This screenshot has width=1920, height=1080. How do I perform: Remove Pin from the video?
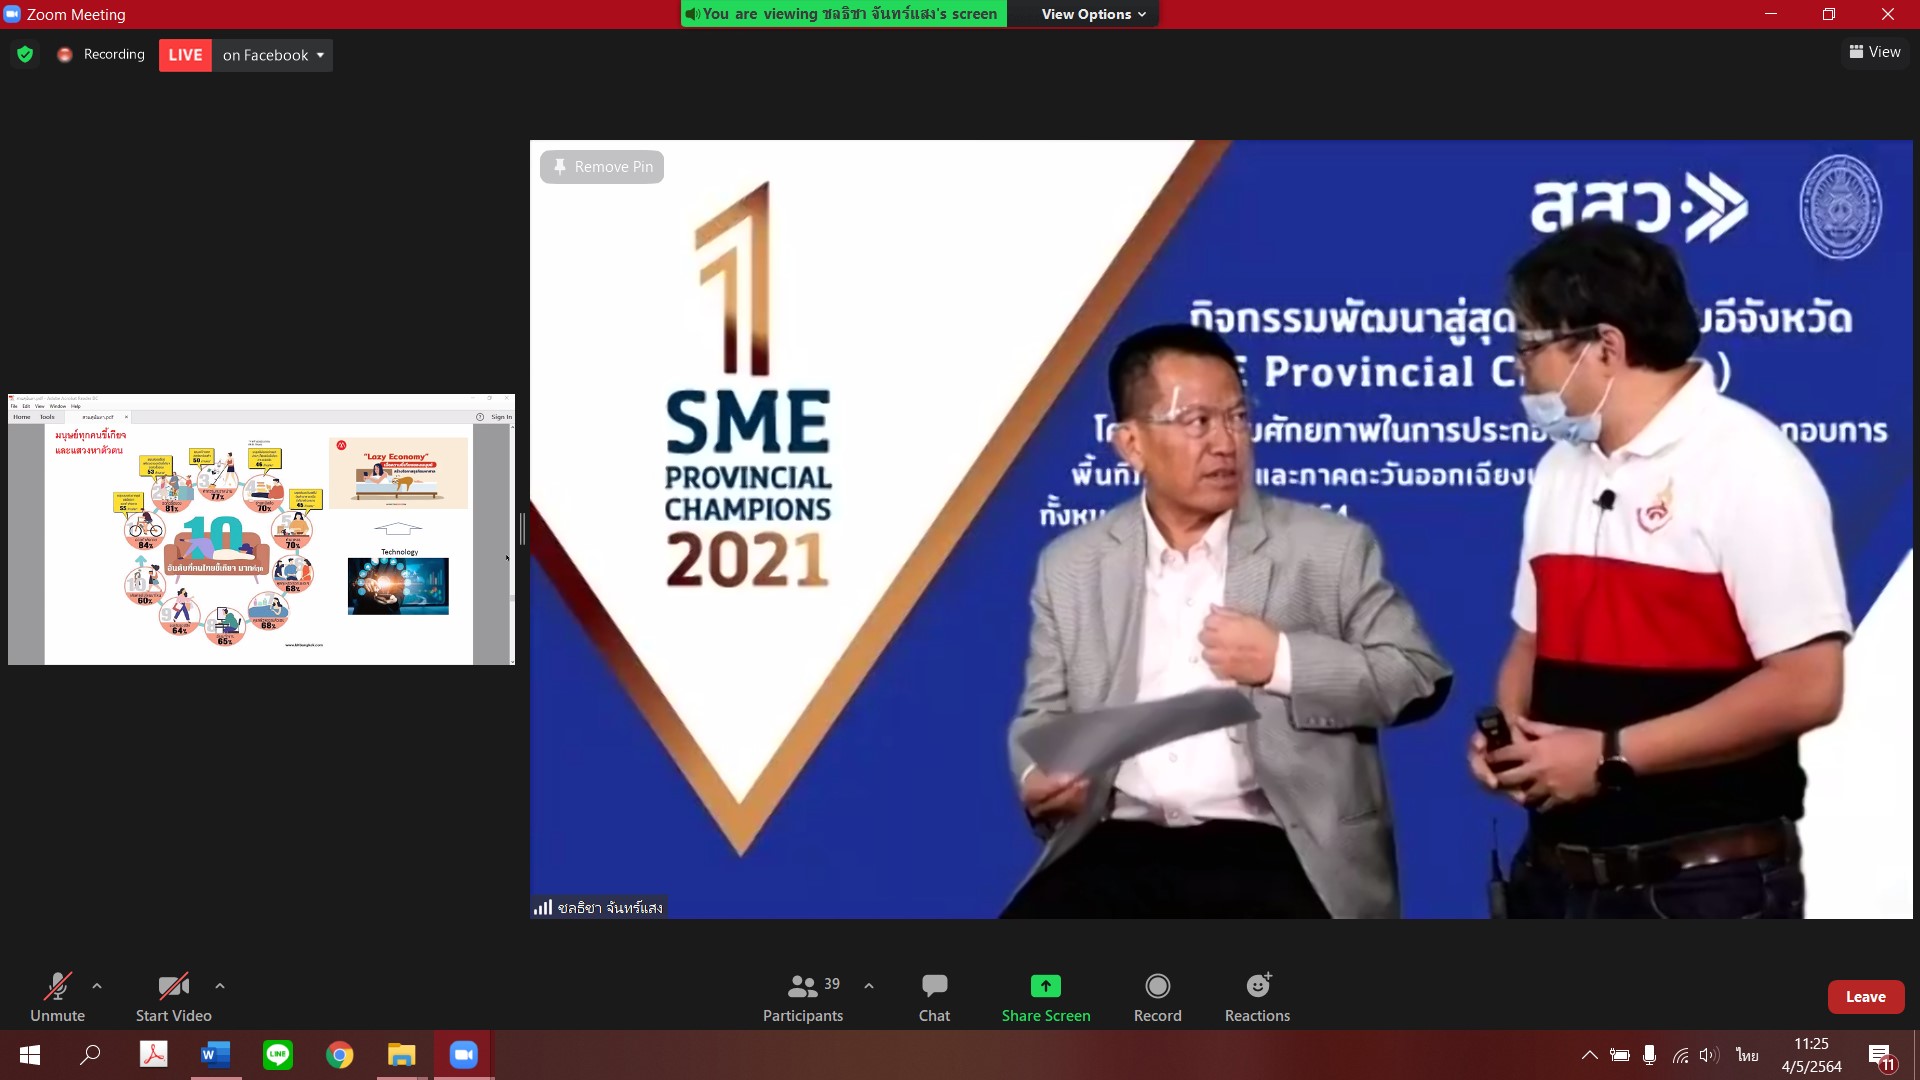click(602, 167)
